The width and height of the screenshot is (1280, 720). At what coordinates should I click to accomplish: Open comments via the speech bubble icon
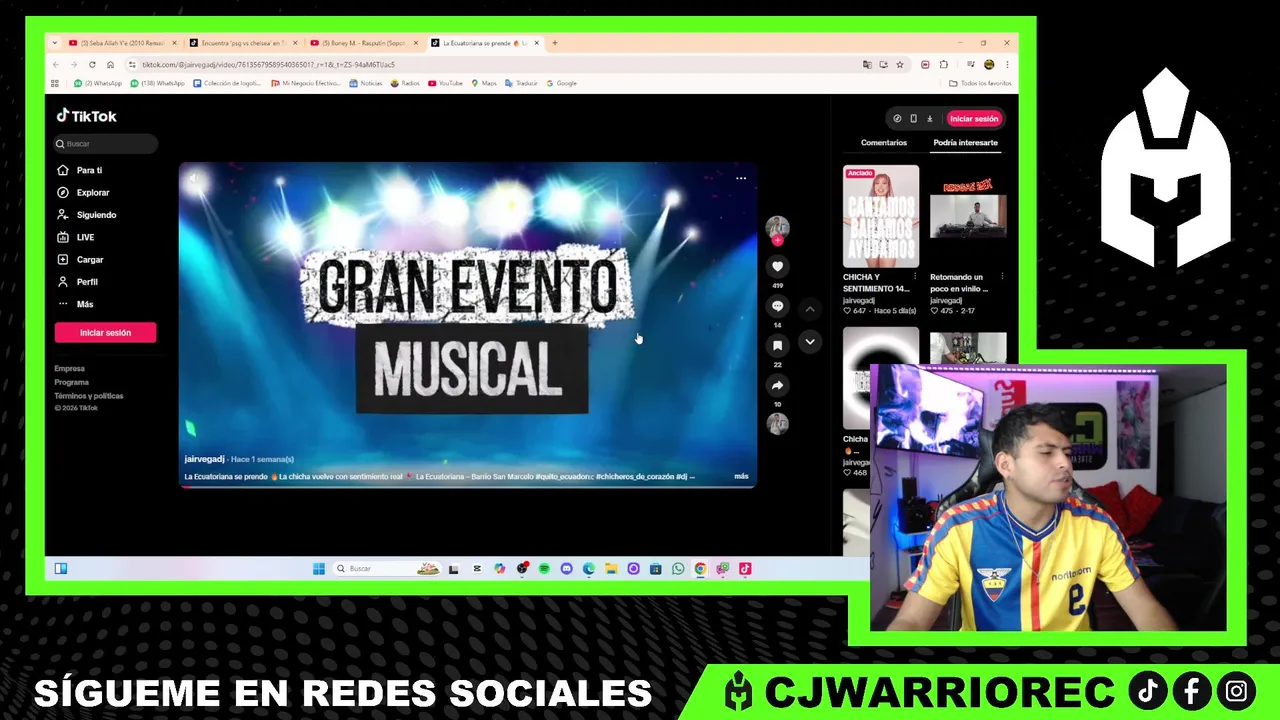[x=777, y=306]
